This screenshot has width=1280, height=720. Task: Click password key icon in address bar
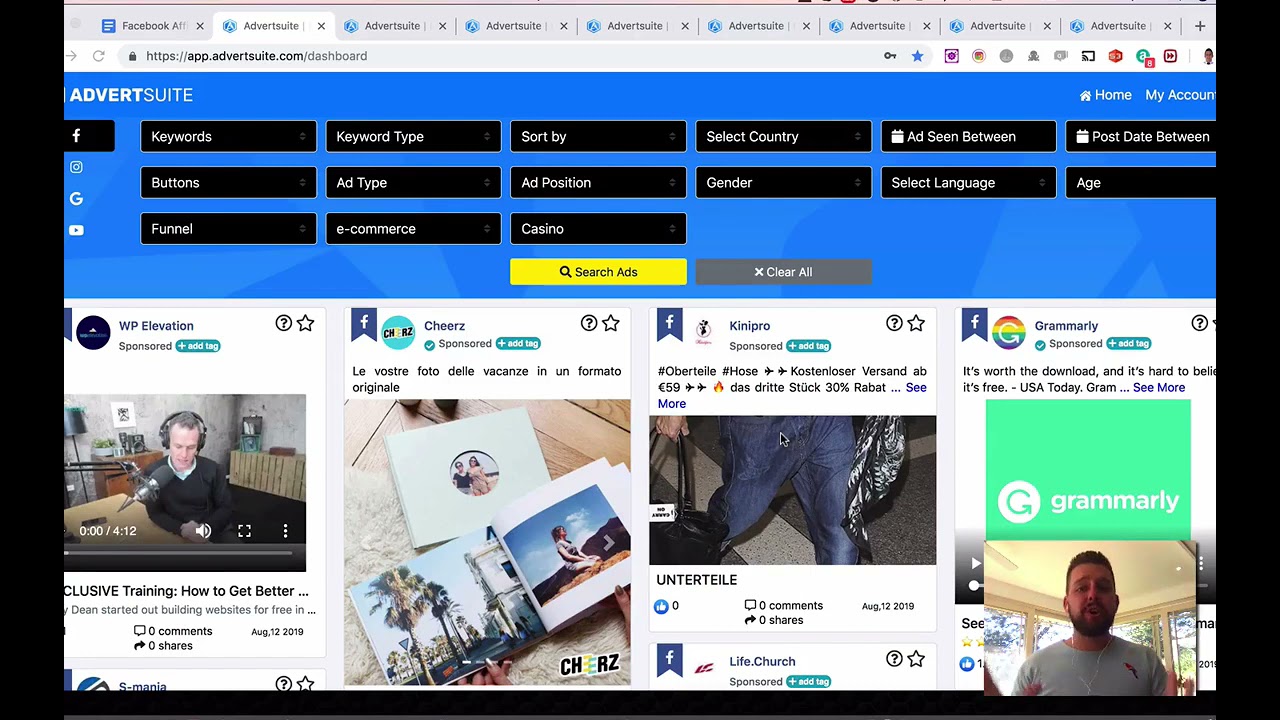[890, 56]
